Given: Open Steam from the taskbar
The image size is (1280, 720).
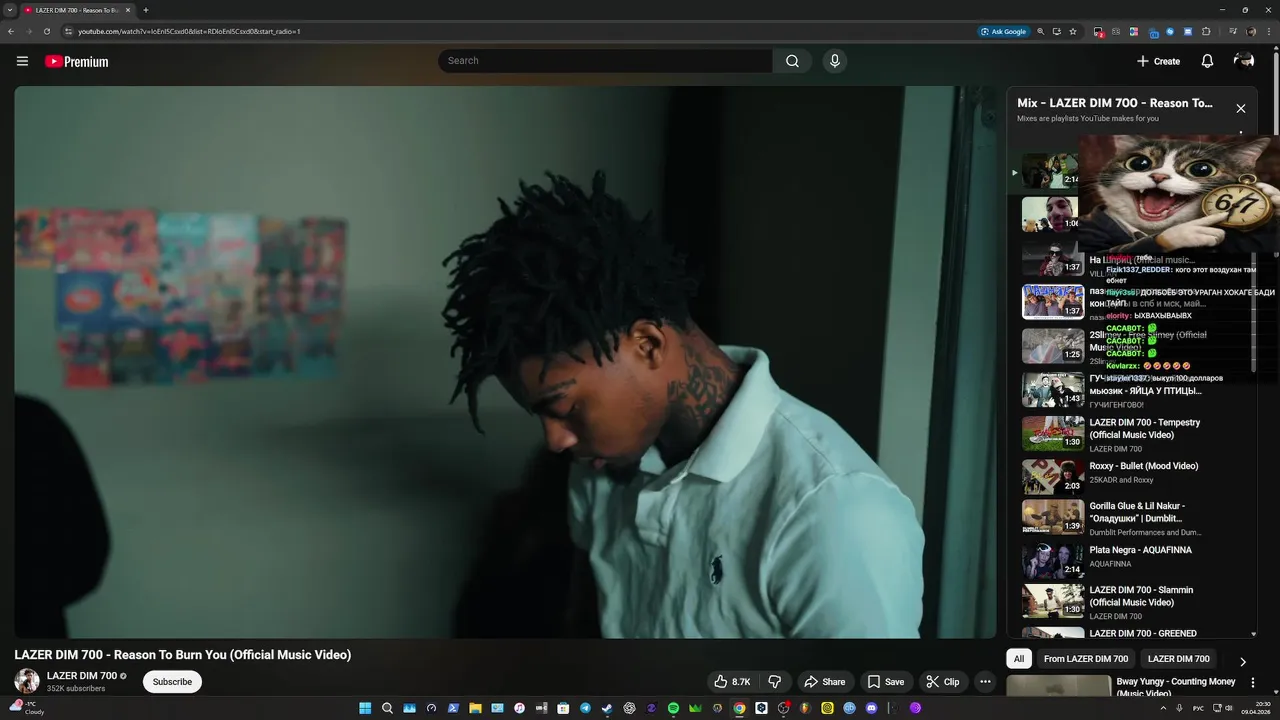Looking at the screenshot, I should [607, 708].
